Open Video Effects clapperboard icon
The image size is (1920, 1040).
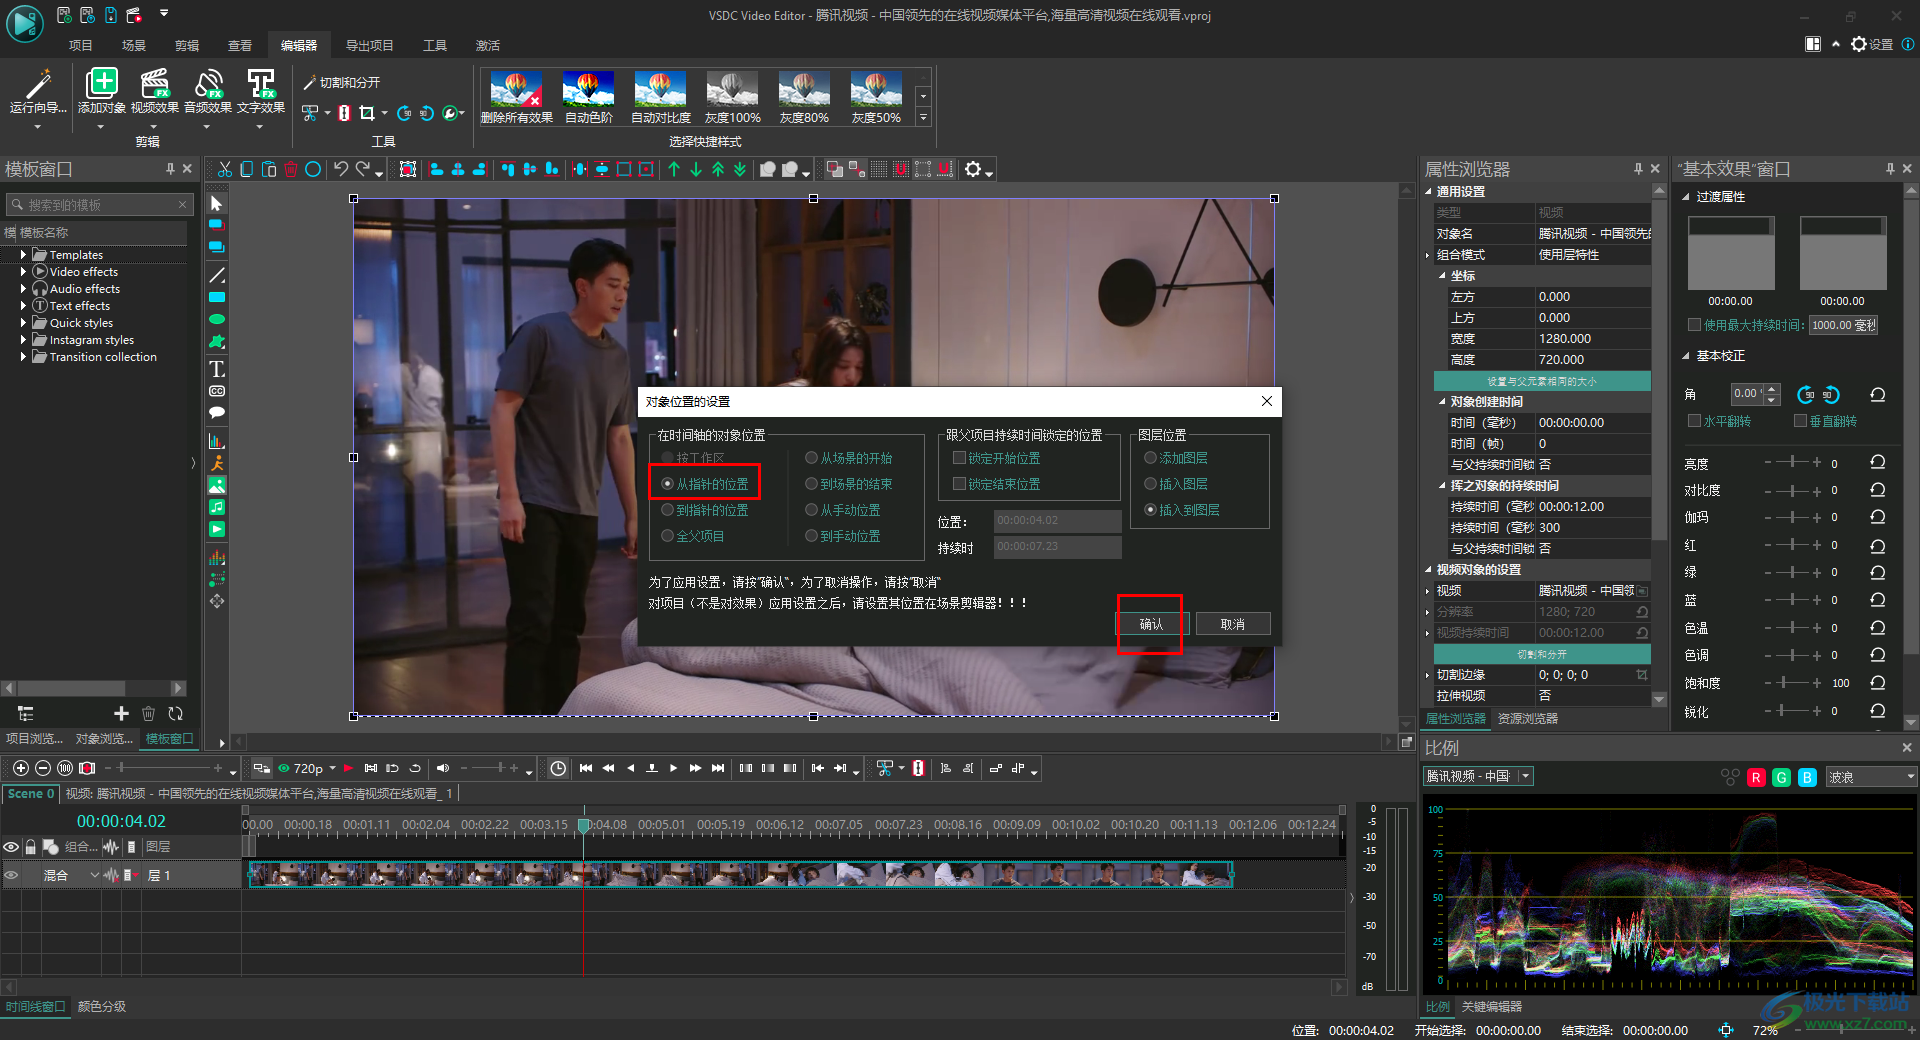click(x=154, y=84)
